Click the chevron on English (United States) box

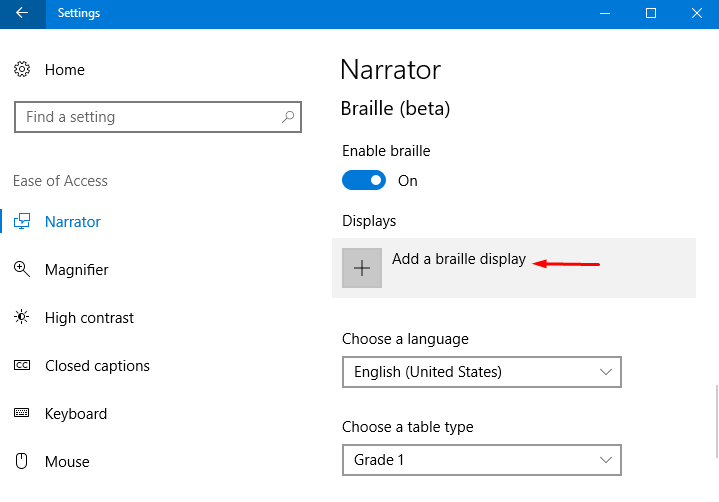pyautogui.click(x=606, y=372)
